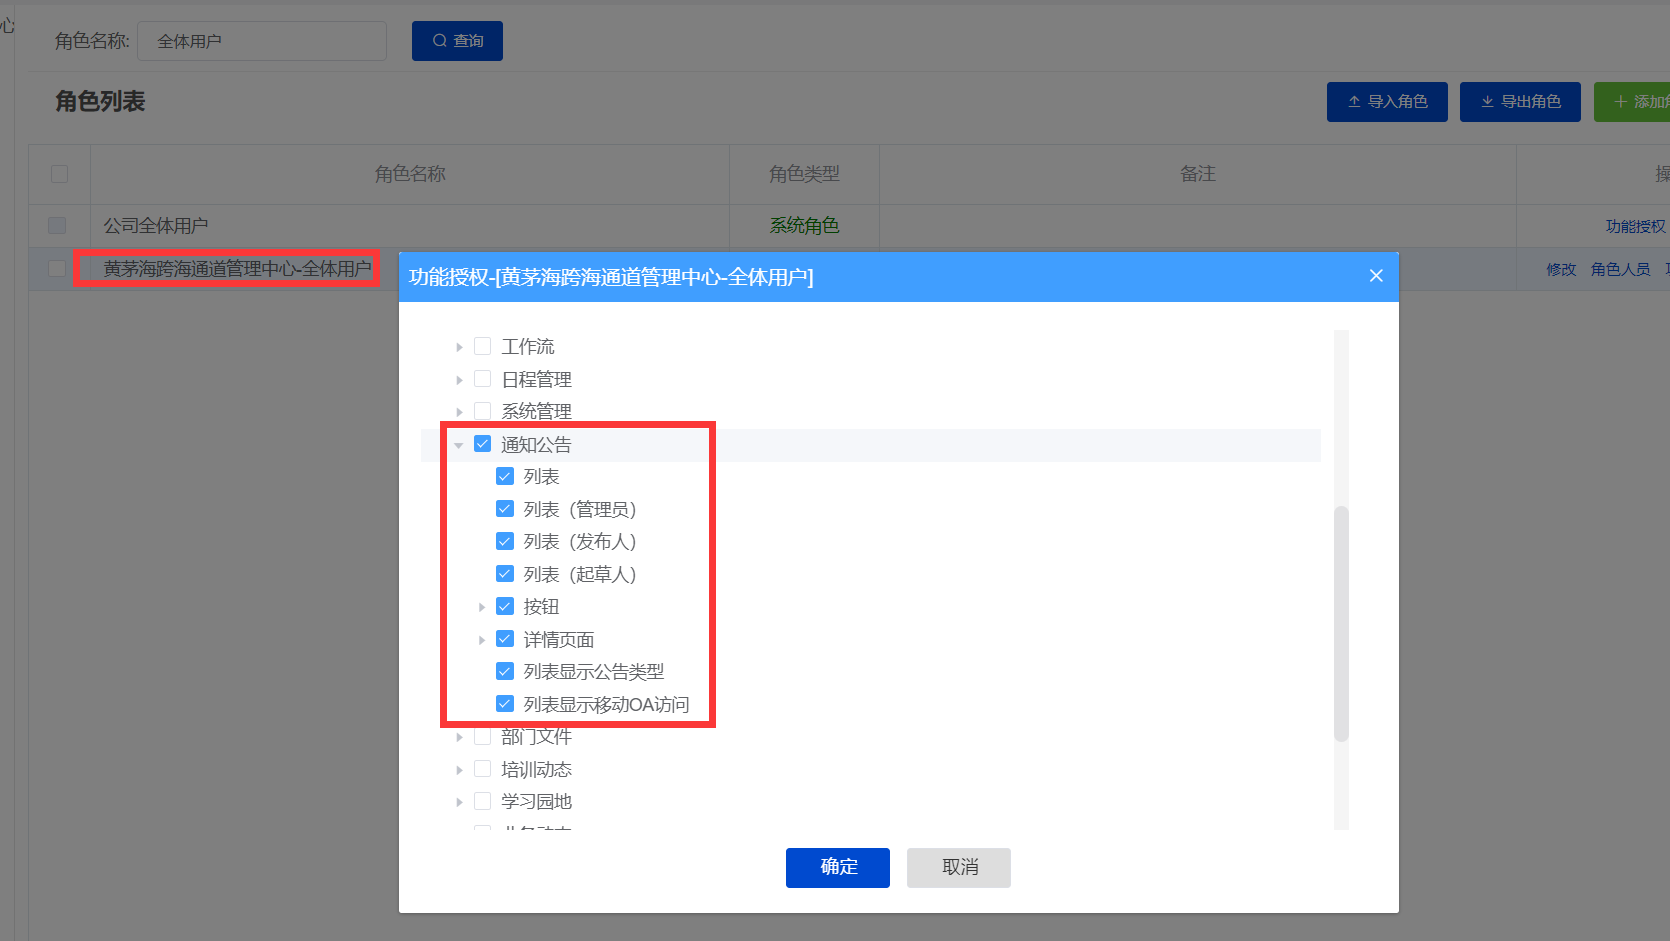The height and width of the screenshot is (941, 1670).
Task: Click the 公司全体用户 role name cell
Action: pos(410,226)
